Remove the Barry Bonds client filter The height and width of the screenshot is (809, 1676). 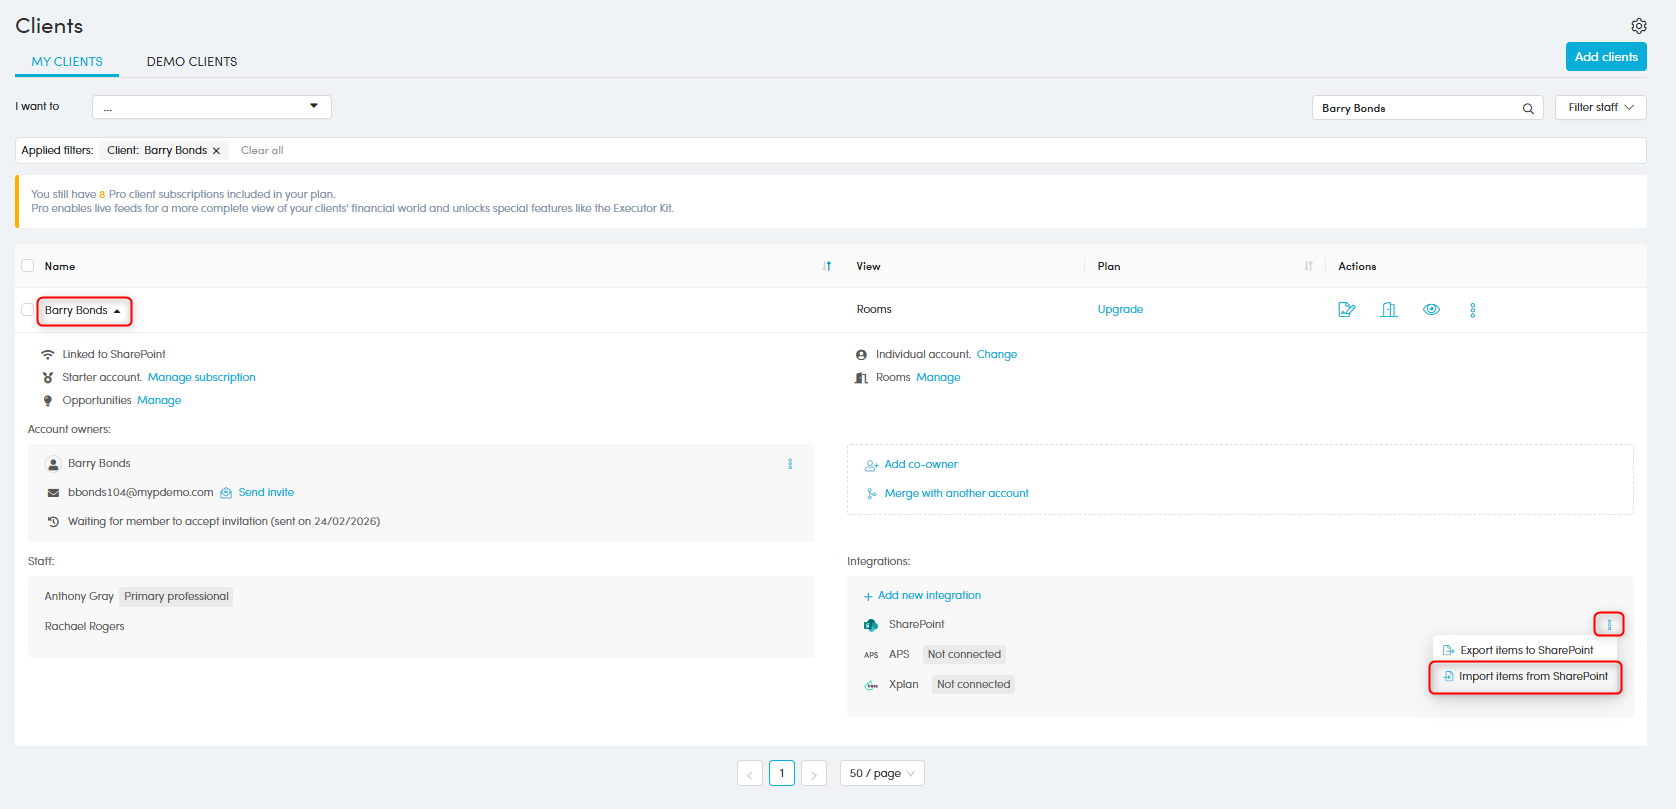click(216, 151)
